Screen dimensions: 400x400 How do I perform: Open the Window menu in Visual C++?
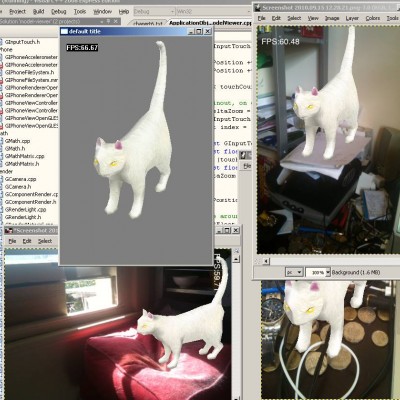point(102,12)
